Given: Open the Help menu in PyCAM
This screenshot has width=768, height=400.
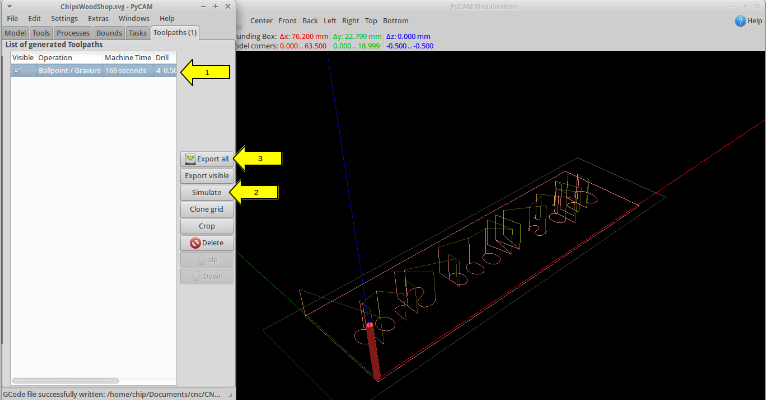Looking at the screenshot, I should (x=167, y=19).
